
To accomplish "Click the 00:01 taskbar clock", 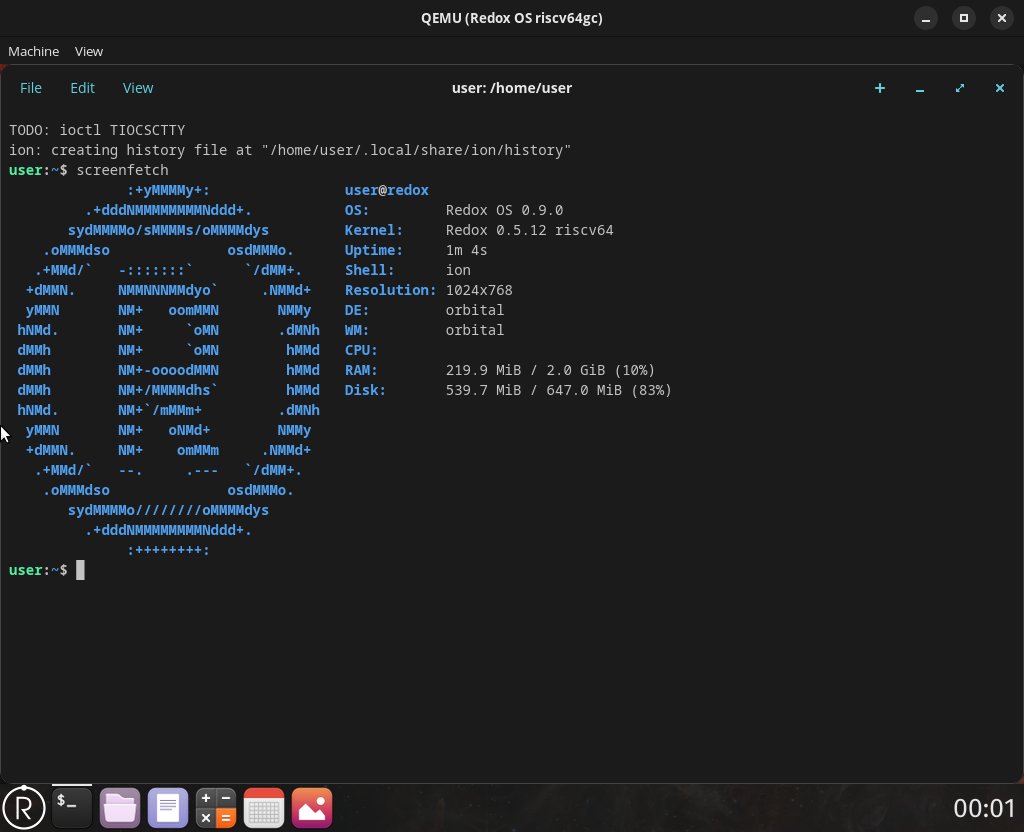I will point(984,808).
